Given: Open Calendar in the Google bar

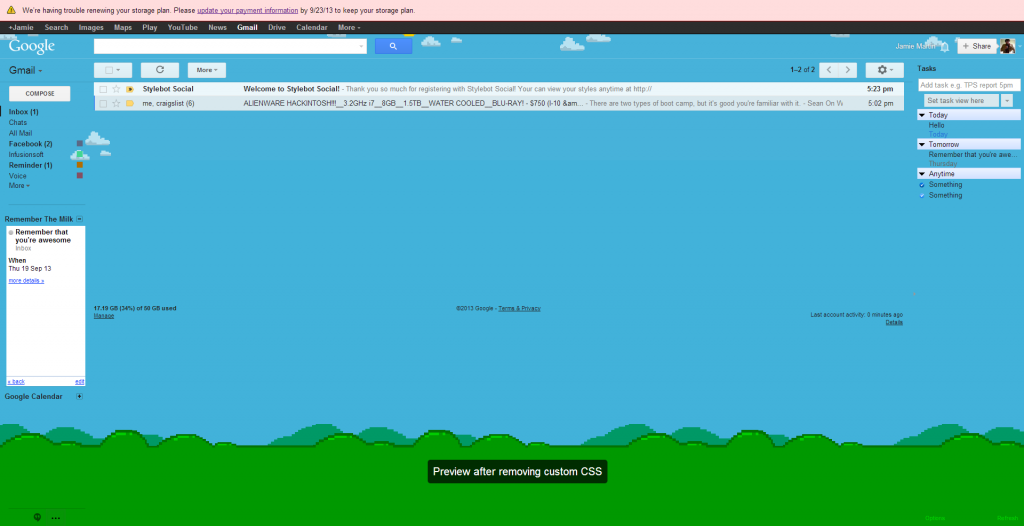Looking at the screenshot, I should [312, 27].
